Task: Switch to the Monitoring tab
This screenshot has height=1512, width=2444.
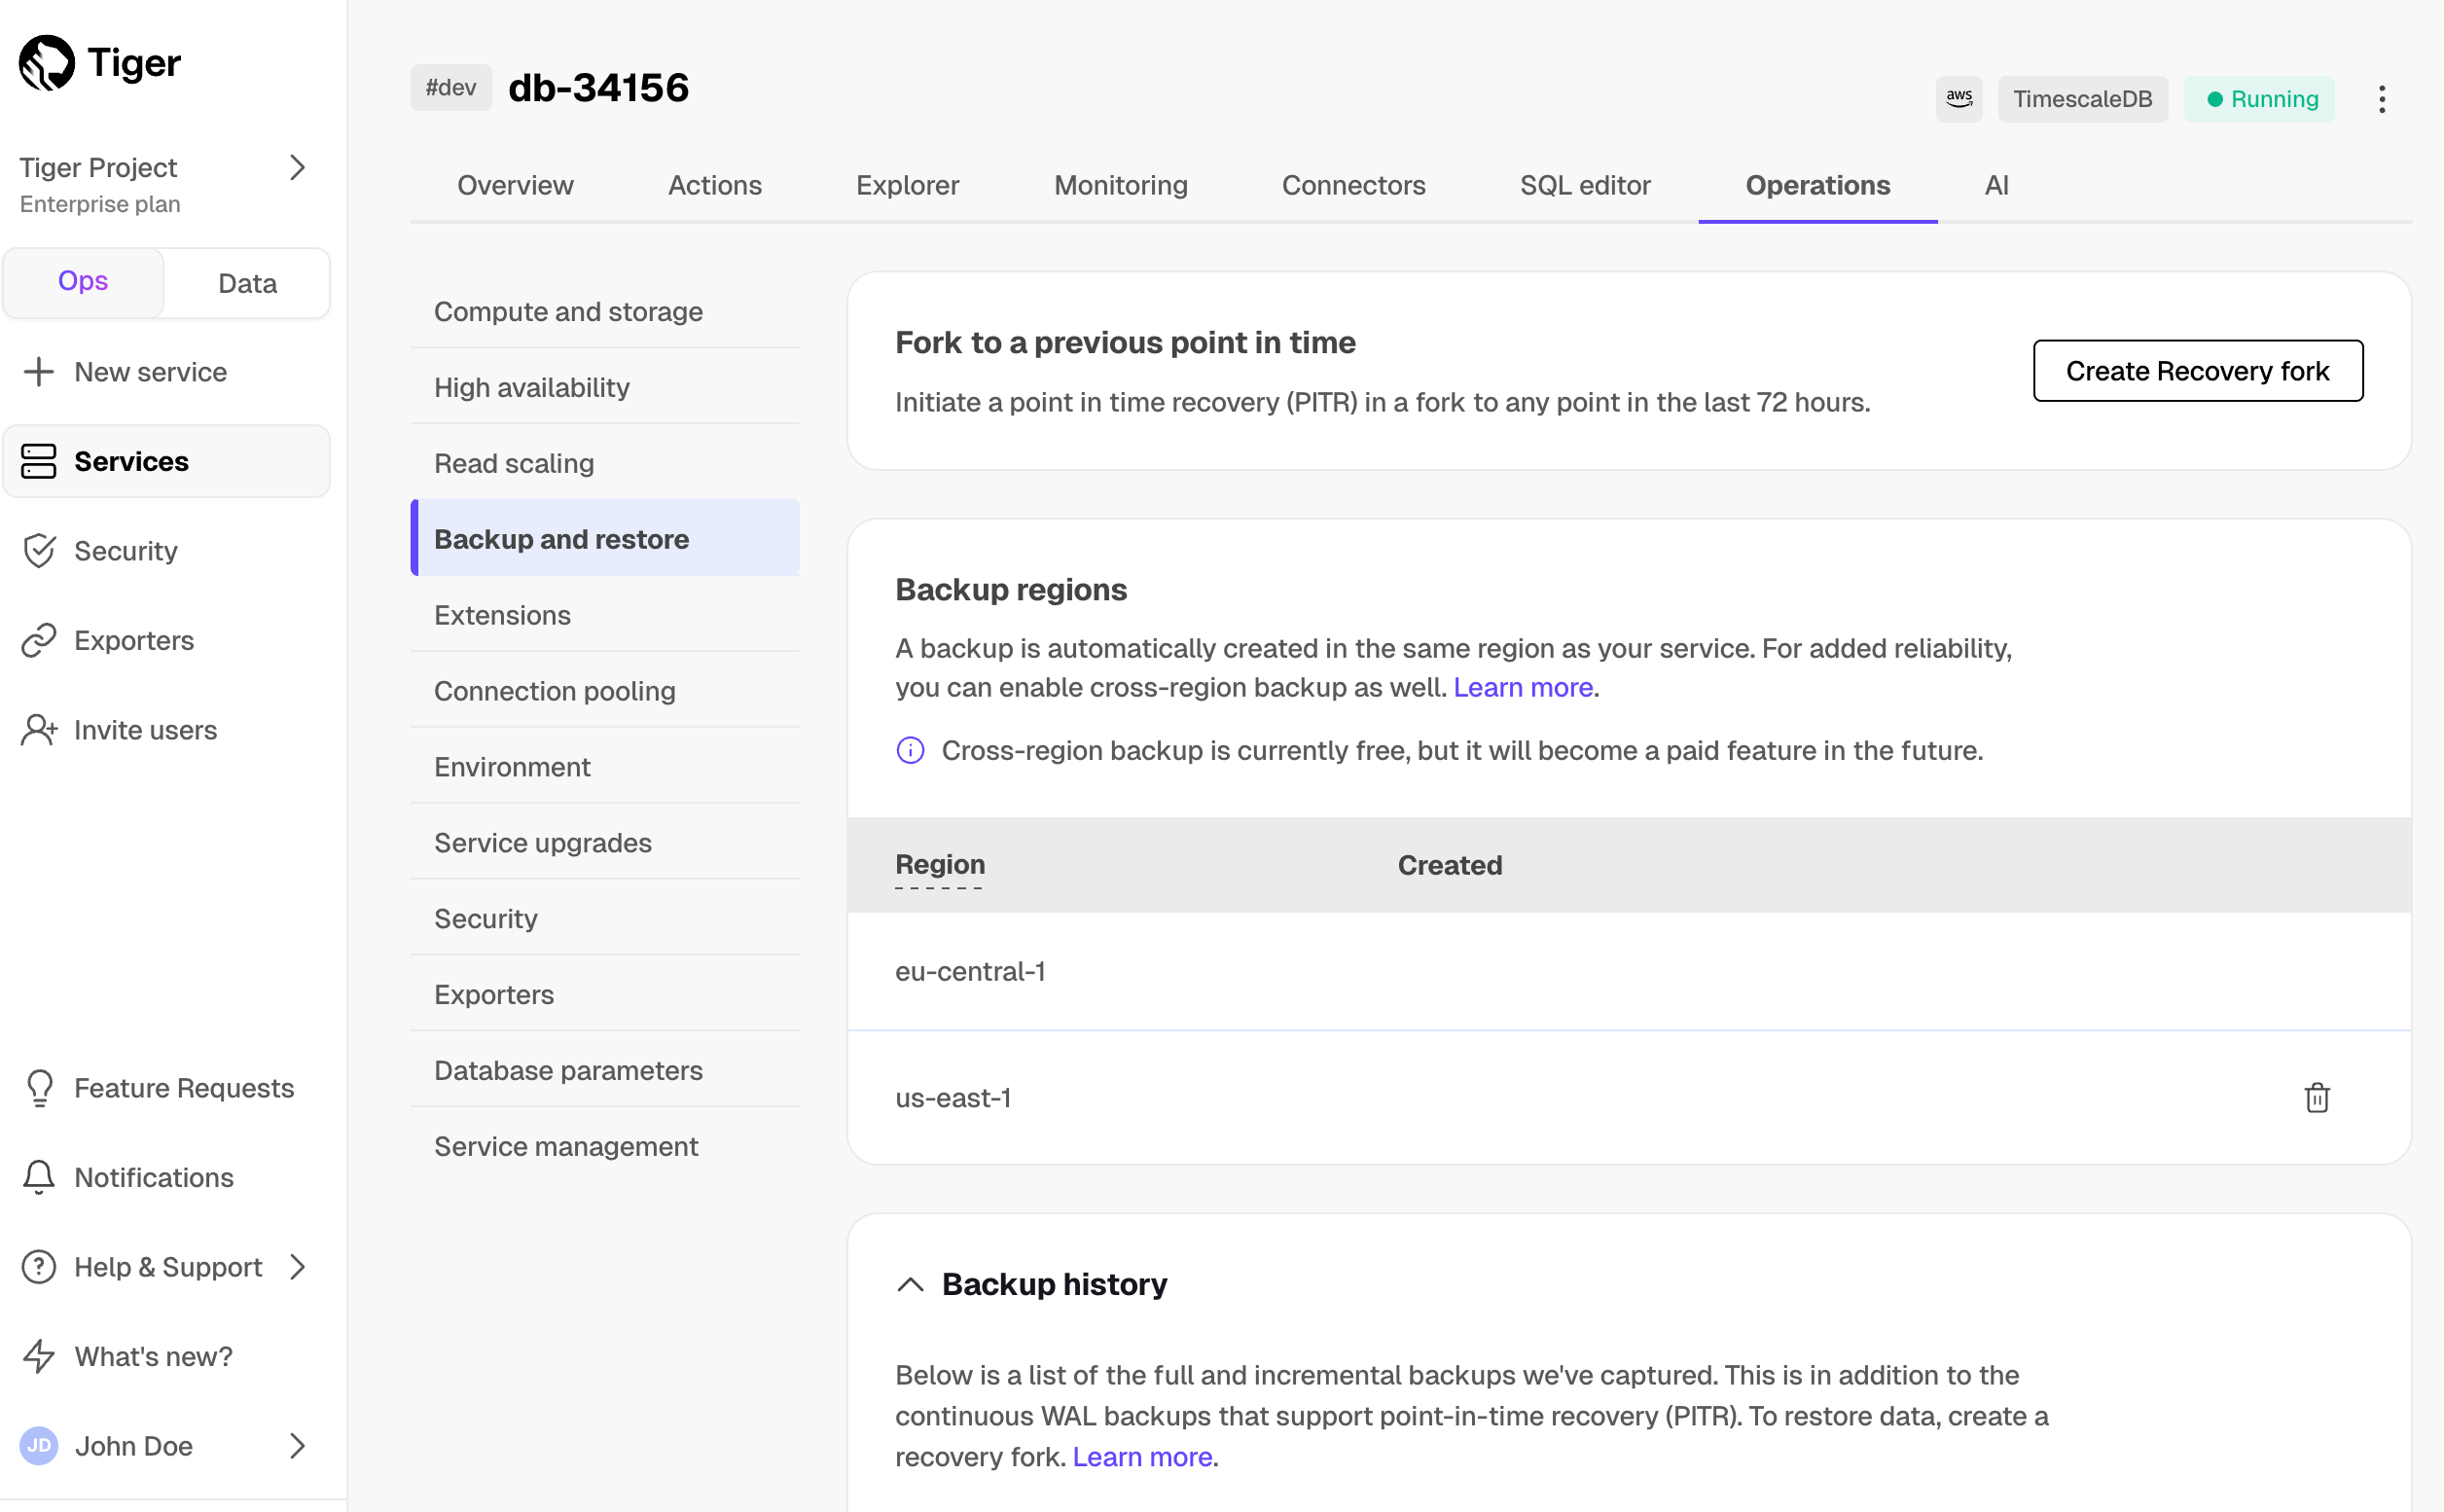Action: (1120, 185)
